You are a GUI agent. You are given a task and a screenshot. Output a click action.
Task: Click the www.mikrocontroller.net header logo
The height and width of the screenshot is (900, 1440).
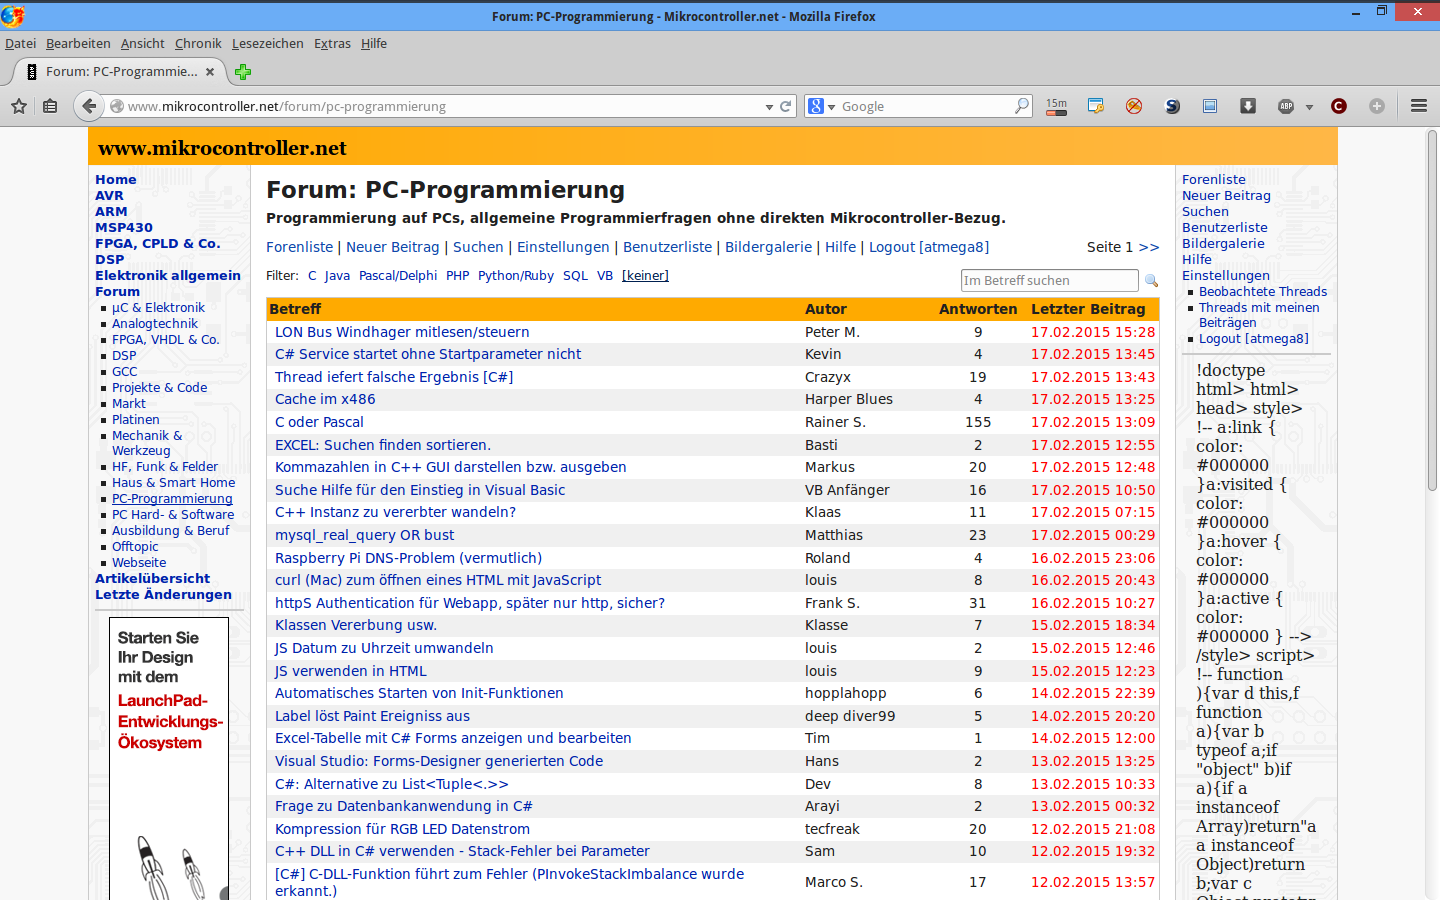[222, 148]
